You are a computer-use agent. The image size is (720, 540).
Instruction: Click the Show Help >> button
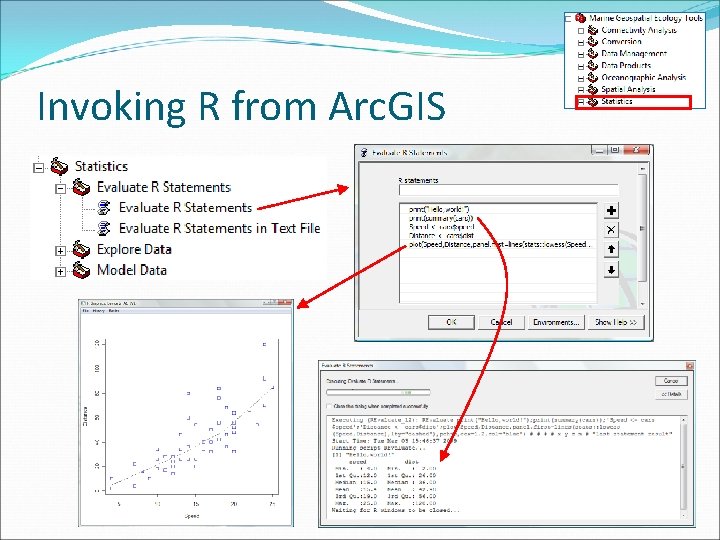point(616,322)
